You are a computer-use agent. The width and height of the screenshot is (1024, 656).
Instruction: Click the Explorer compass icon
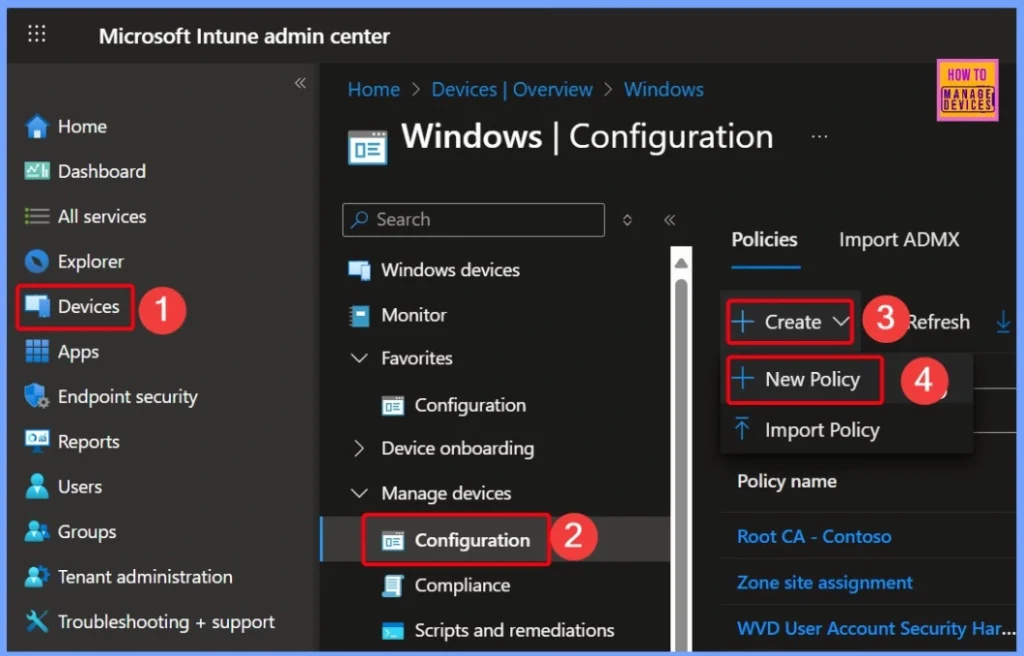pyautogui.click(x=37, y=261)
